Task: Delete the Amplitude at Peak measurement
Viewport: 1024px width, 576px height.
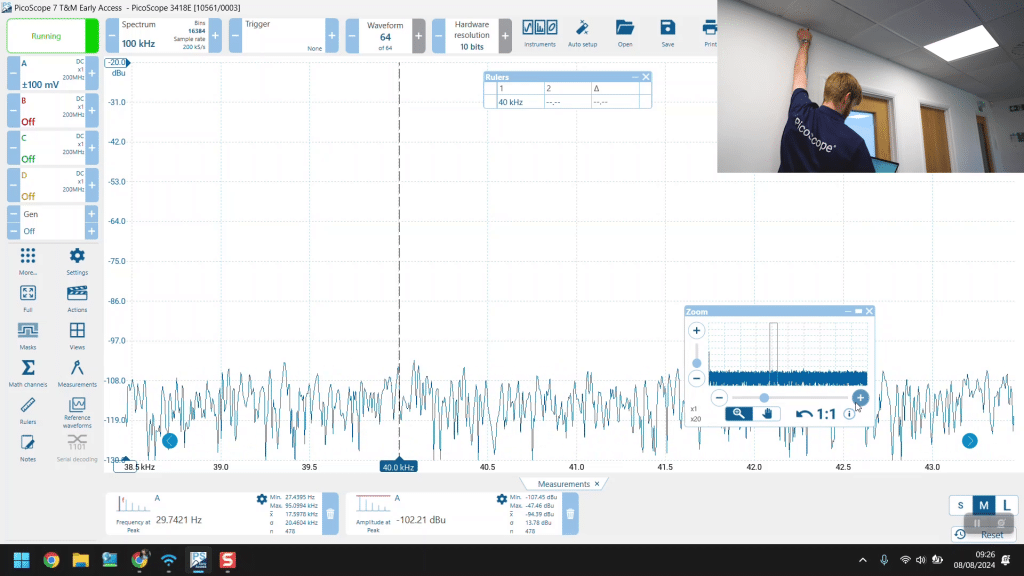Action: [570, 514]
